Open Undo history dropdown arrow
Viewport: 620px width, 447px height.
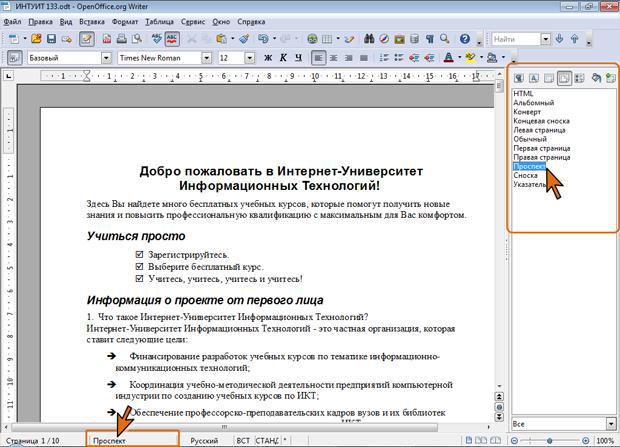click(x=274, y=39)
